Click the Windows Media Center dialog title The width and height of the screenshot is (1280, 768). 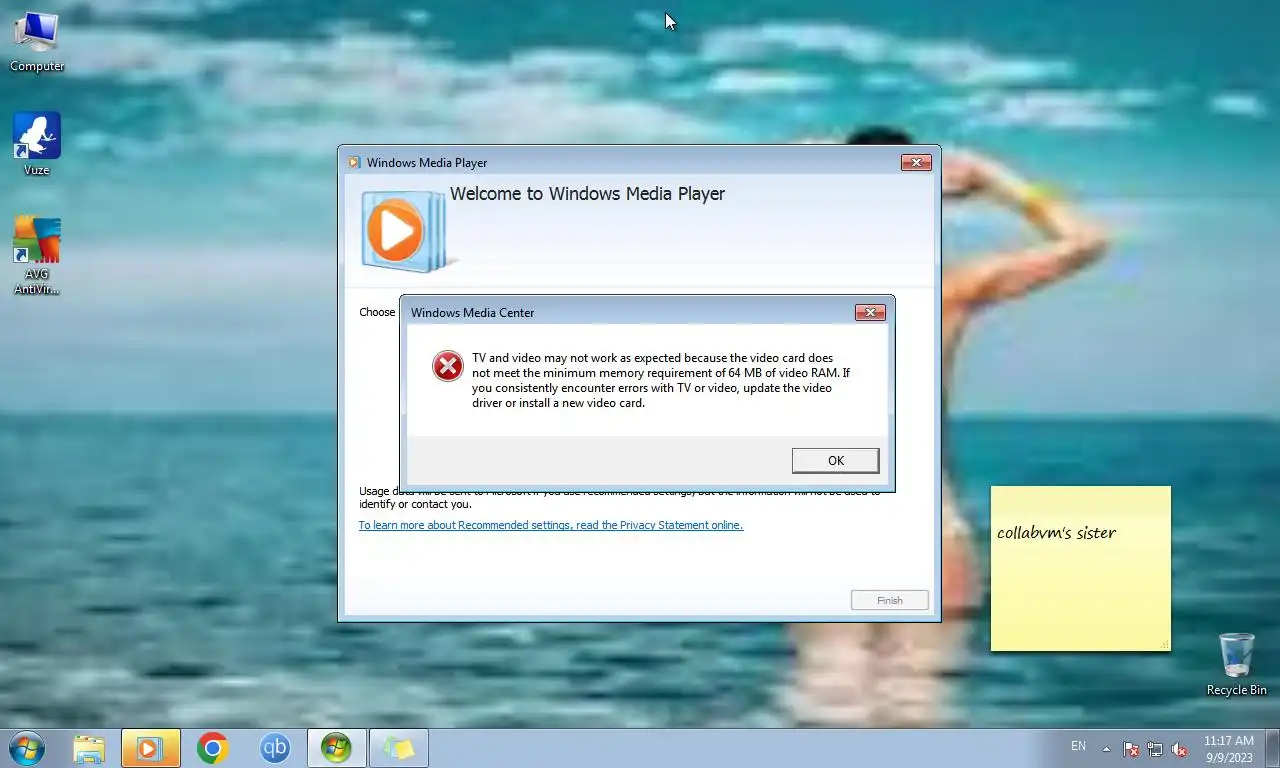point(472,312)
